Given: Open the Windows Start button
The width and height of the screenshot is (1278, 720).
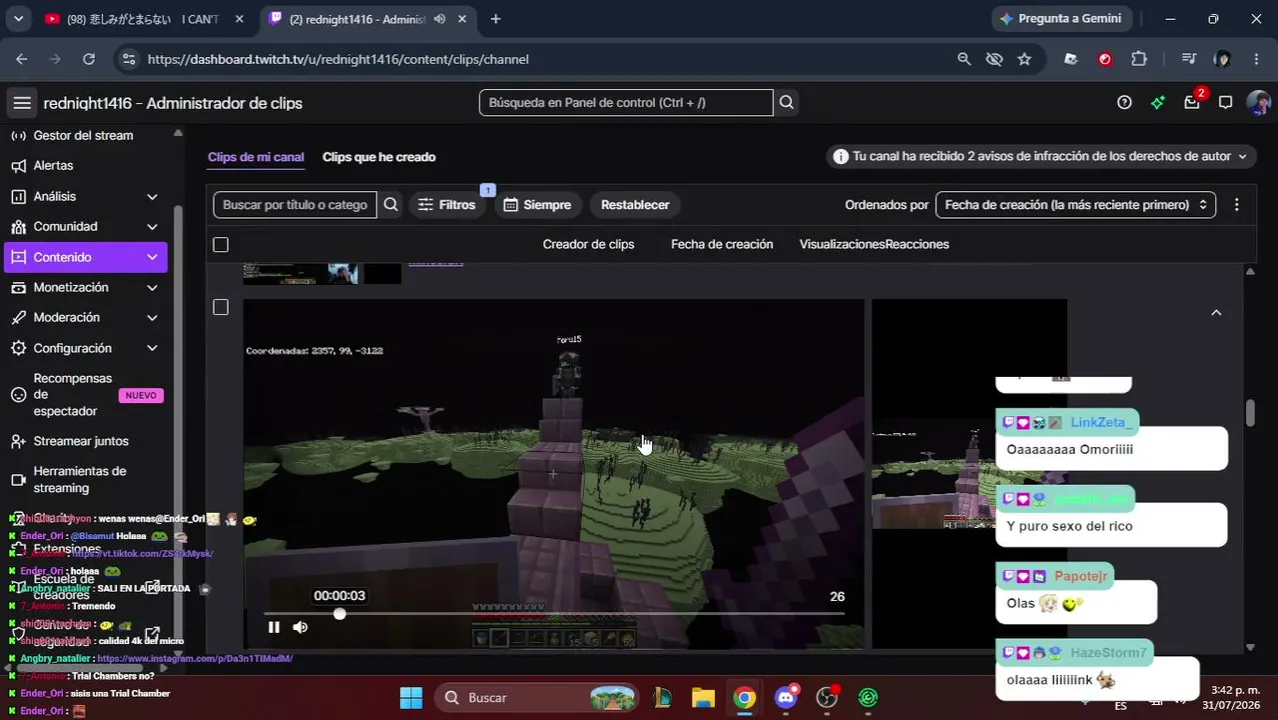Looking at the screenshot, I should (x=411, y=697).
